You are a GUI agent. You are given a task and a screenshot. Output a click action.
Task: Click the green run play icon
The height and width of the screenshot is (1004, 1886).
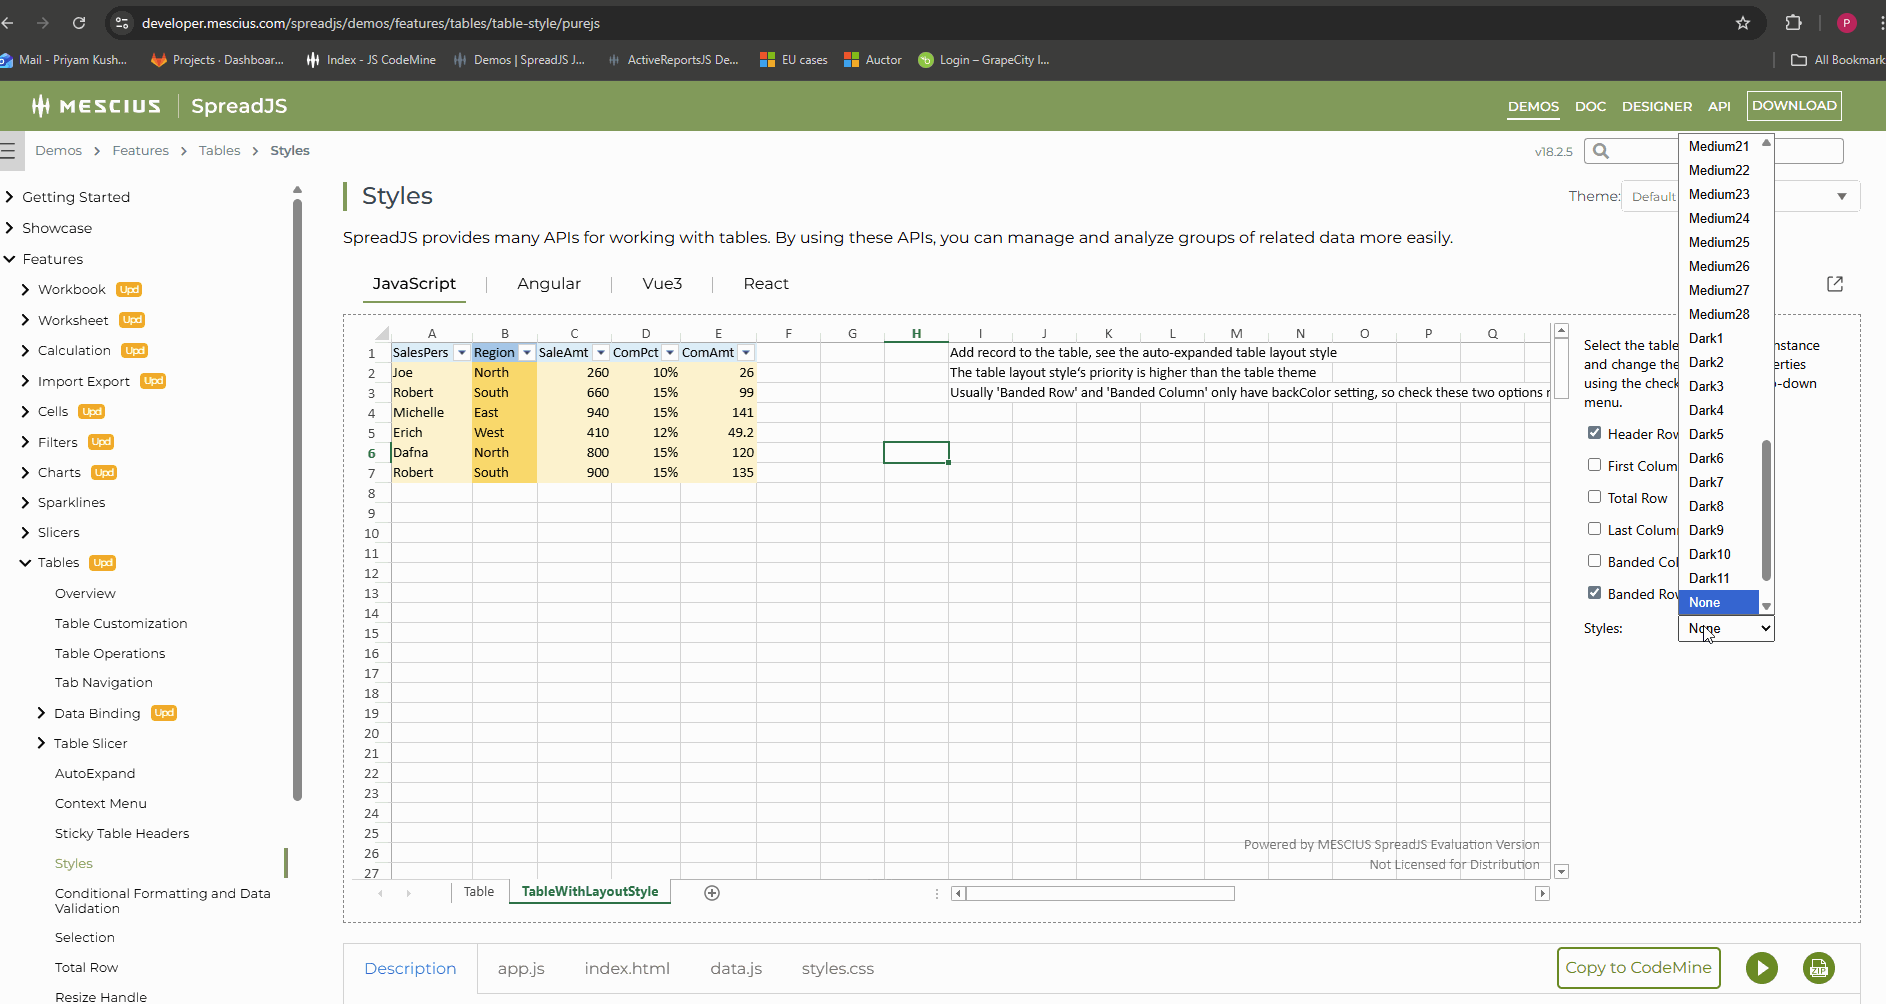click(x=1762, y=968)
